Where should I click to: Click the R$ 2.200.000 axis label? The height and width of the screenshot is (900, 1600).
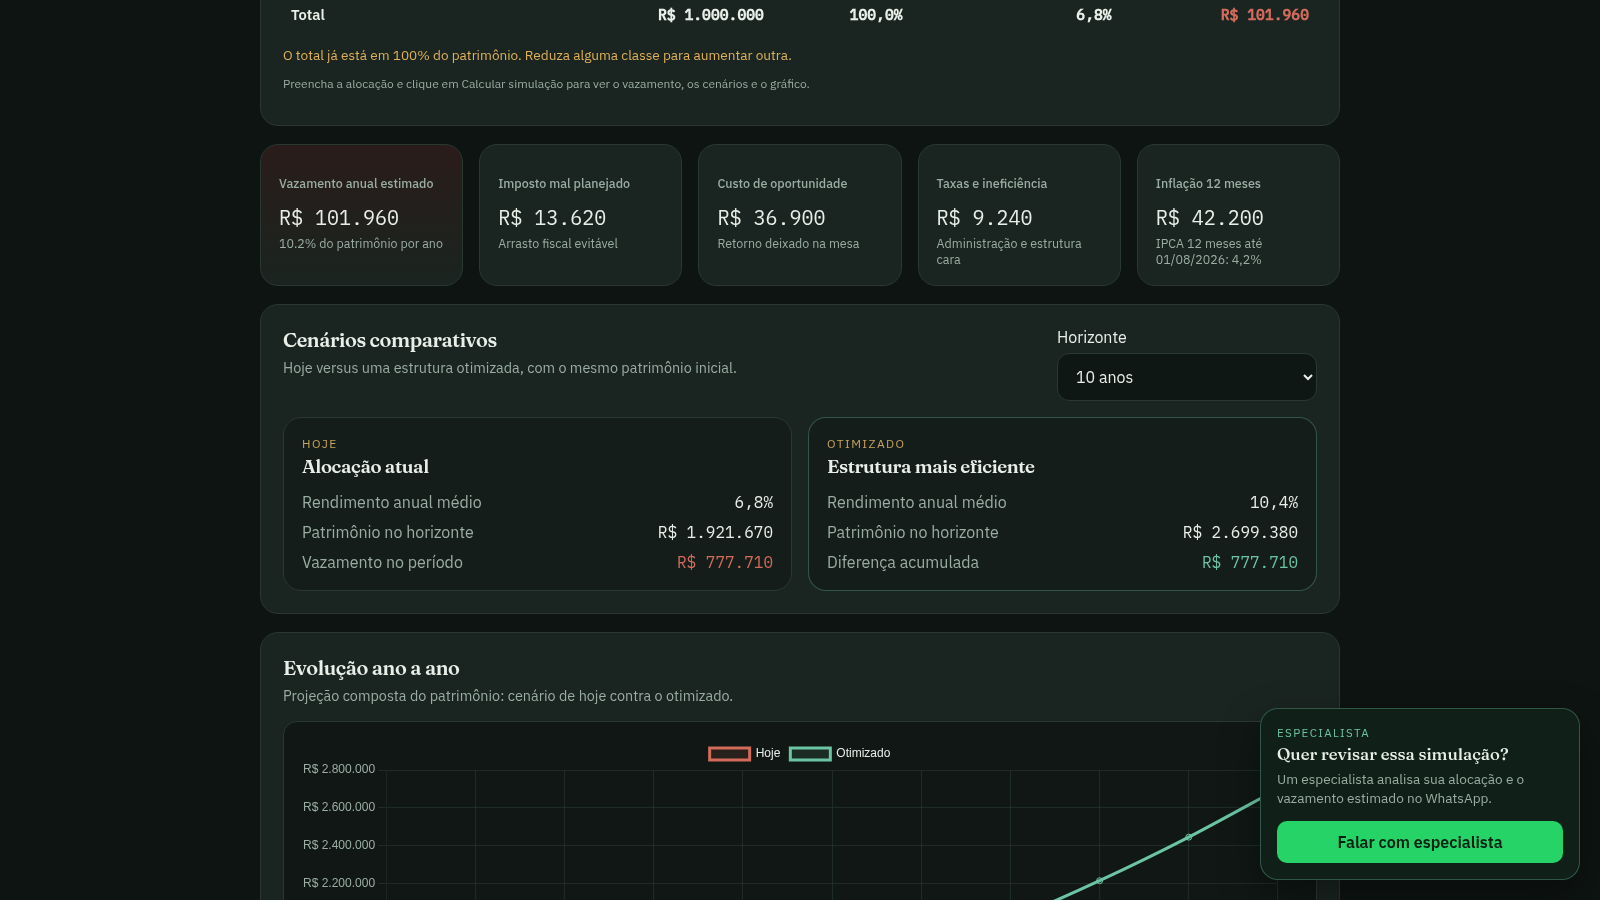click(x=339, y=883)
